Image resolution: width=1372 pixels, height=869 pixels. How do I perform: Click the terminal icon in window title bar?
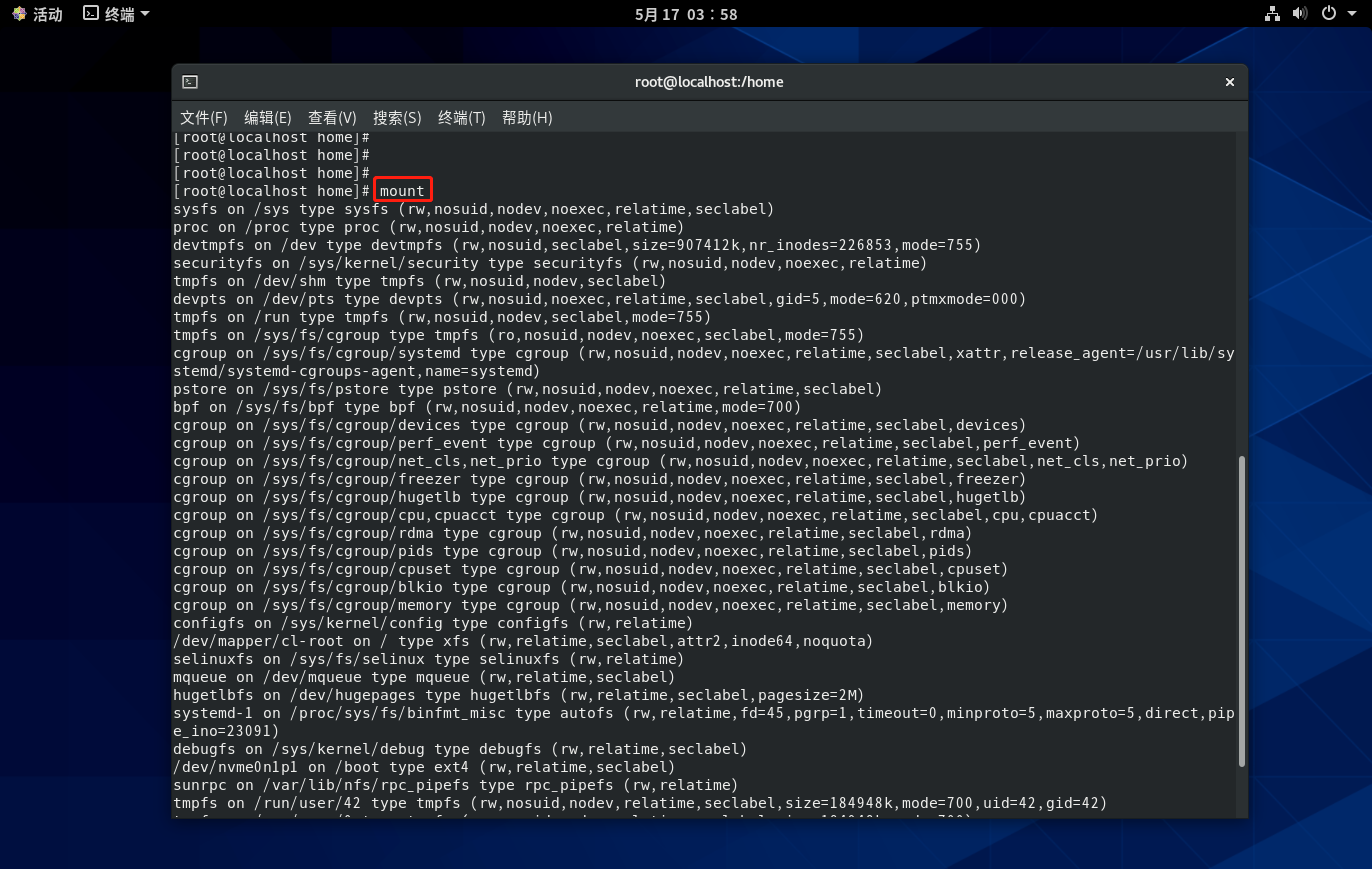click(x=190, y=82)
